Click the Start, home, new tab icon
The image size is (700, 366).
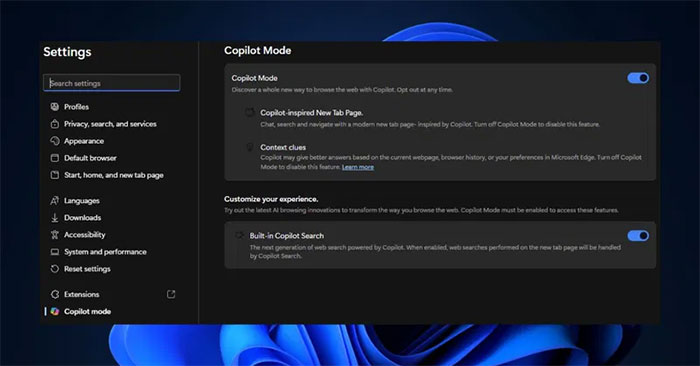click(x=54, y=175)
